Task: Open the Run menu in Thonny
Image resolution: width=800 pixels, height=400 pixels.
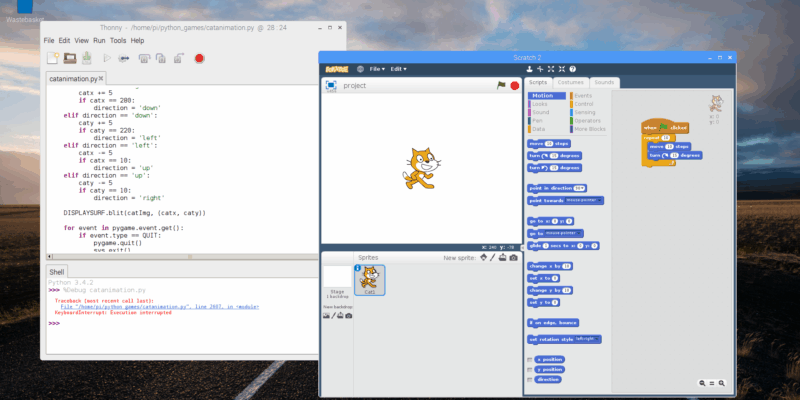Action: 99,40
